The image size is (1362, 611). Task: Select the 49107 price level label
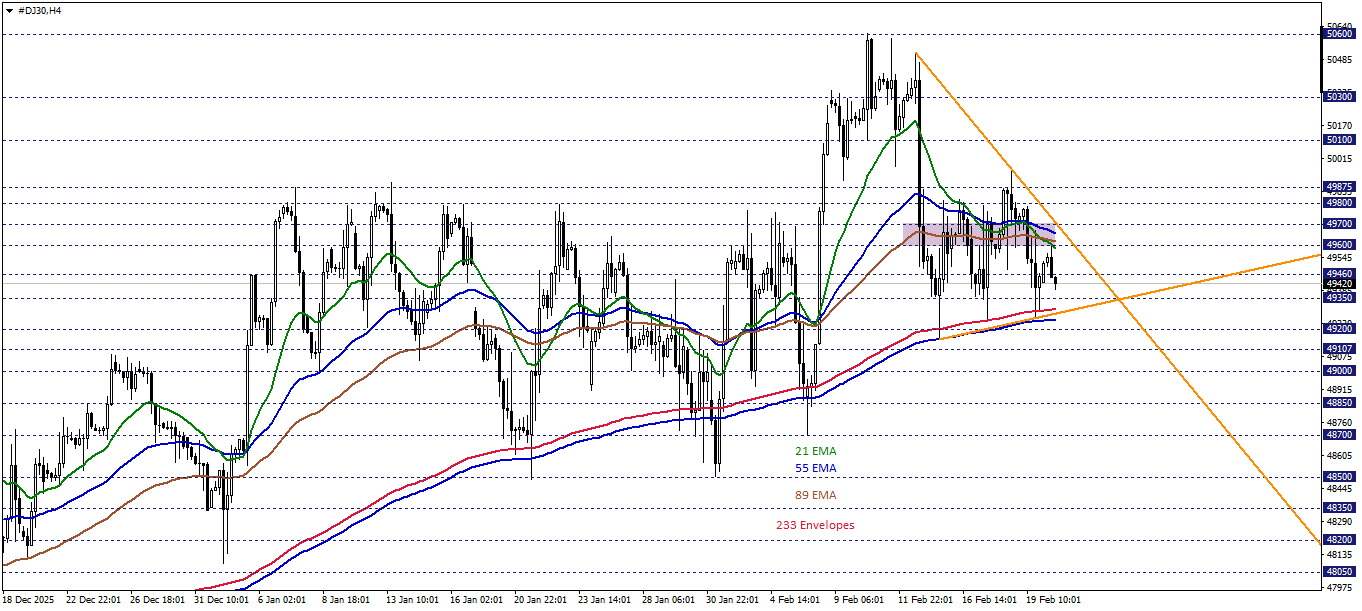pos(1340,348)
